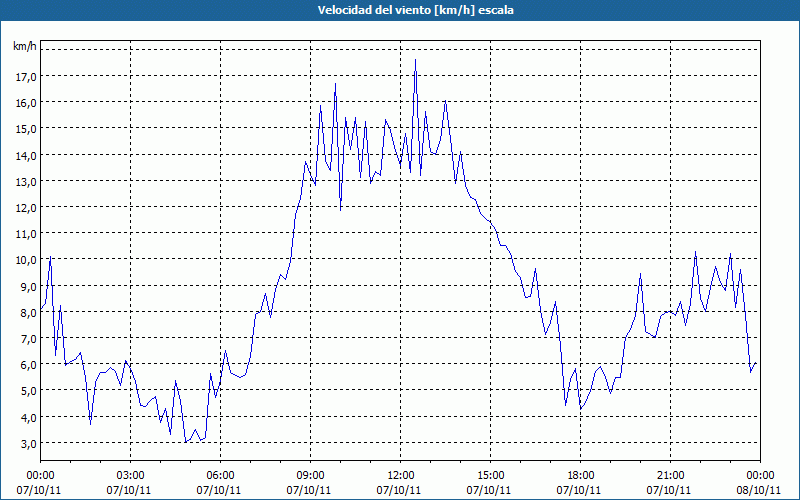Screen dimensions: 800x500
Task: Select the 11,0 y-axis value
Action: click(26, 234)
